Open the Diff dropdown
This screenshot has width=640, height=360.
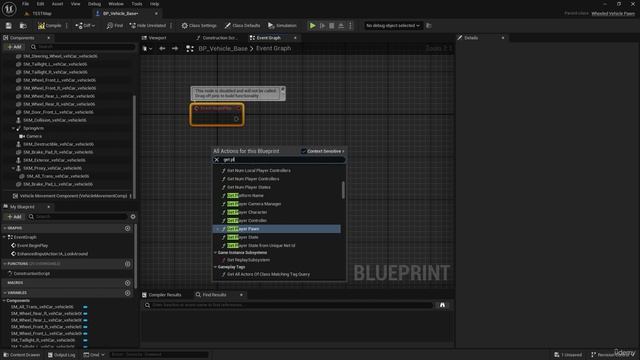coord(85,26)
